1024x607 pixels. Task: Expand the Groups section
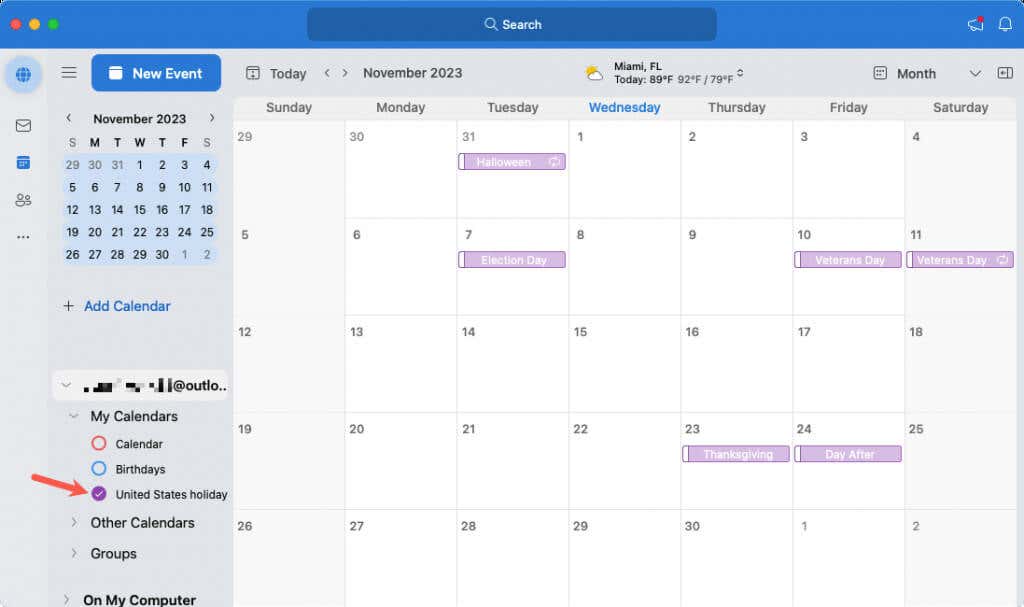pyautogui.click(x=74, y=553)
